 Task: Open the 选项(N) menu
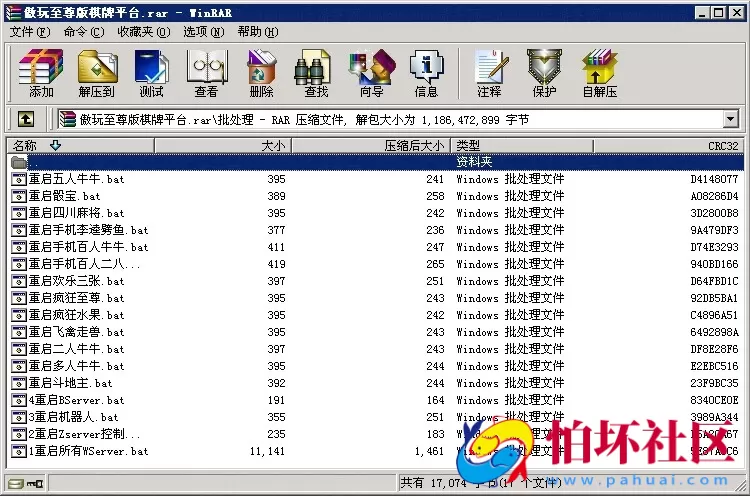(203, 32)
